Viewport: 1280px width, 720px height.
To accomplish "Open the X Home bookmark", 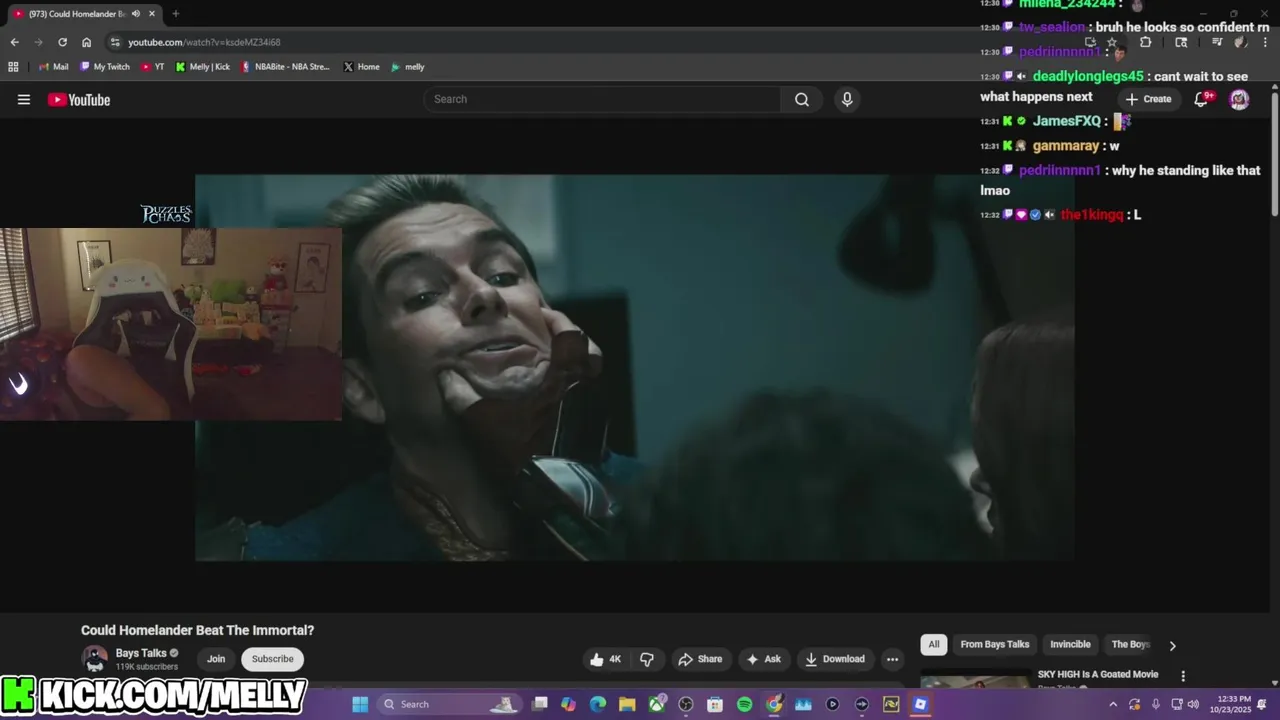I will (x=361, y=67).
